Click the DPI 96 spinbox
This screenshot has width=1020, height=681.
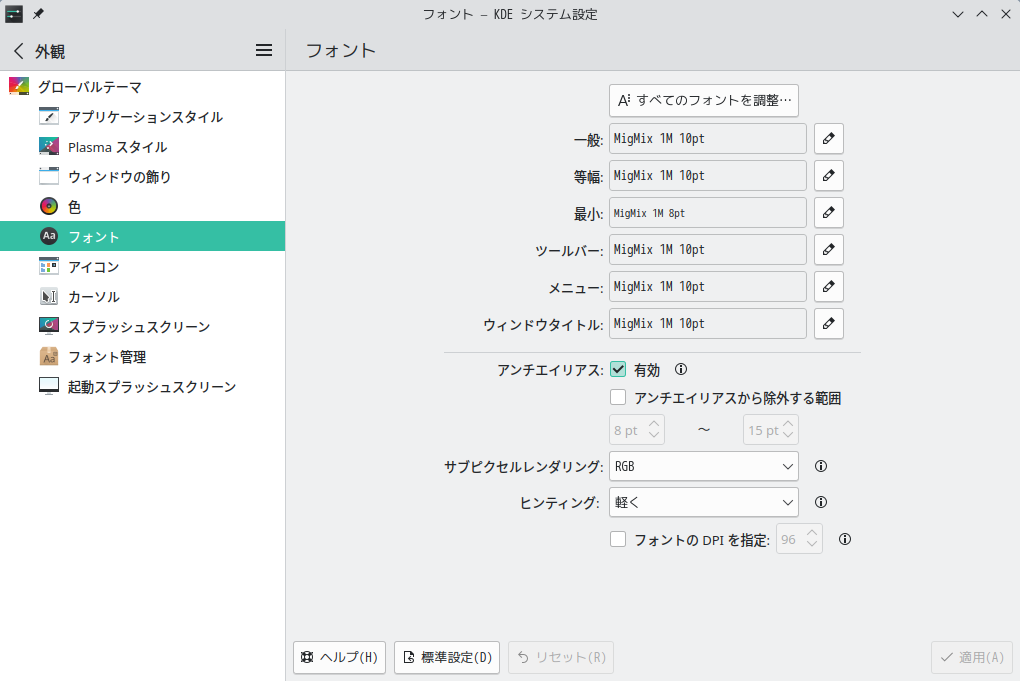point(799,539)
